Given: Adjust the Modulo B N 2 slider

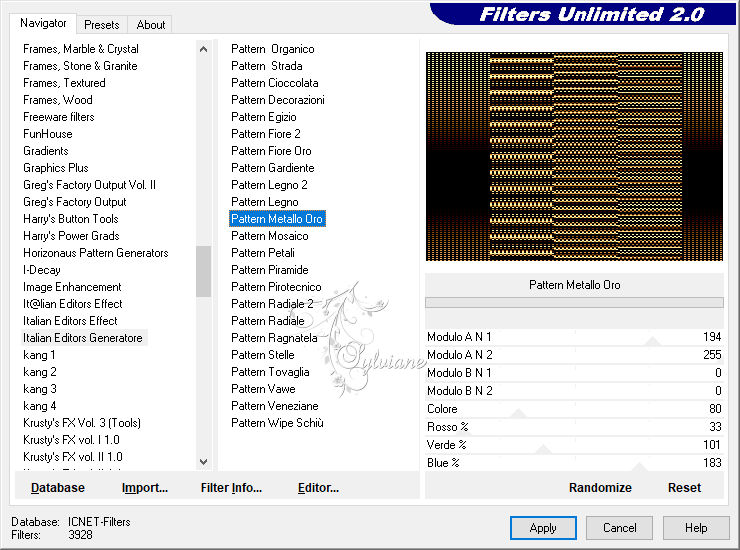Looking at the screenshot, I should pos(574,391).
